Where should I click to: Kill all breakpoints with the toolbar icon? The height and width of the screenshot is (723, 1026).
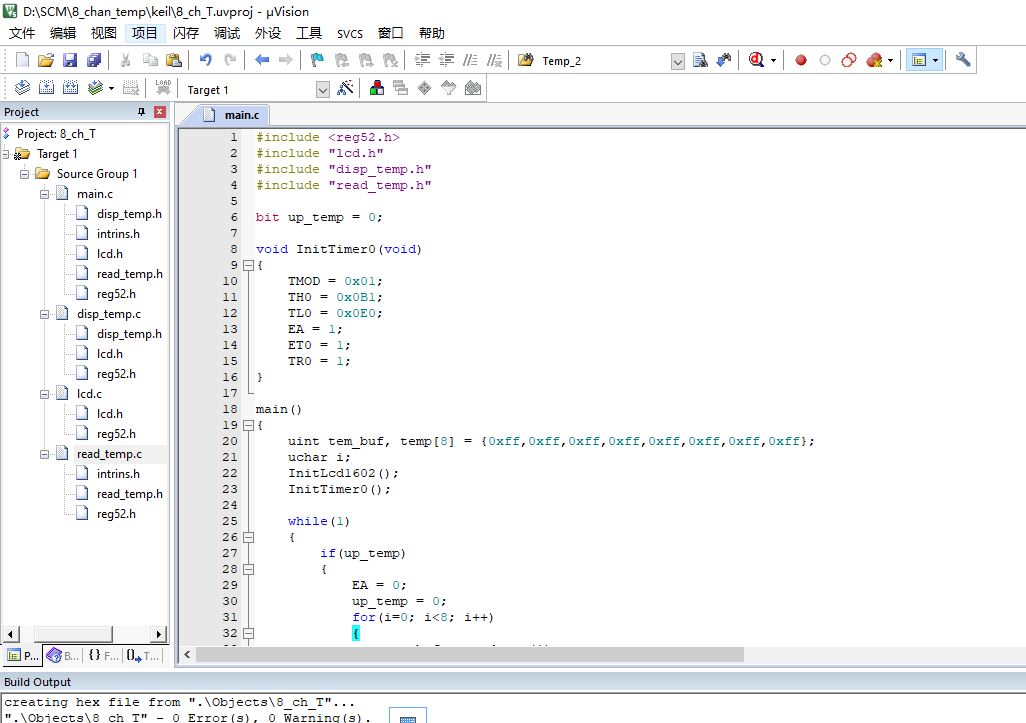point(874,60)
